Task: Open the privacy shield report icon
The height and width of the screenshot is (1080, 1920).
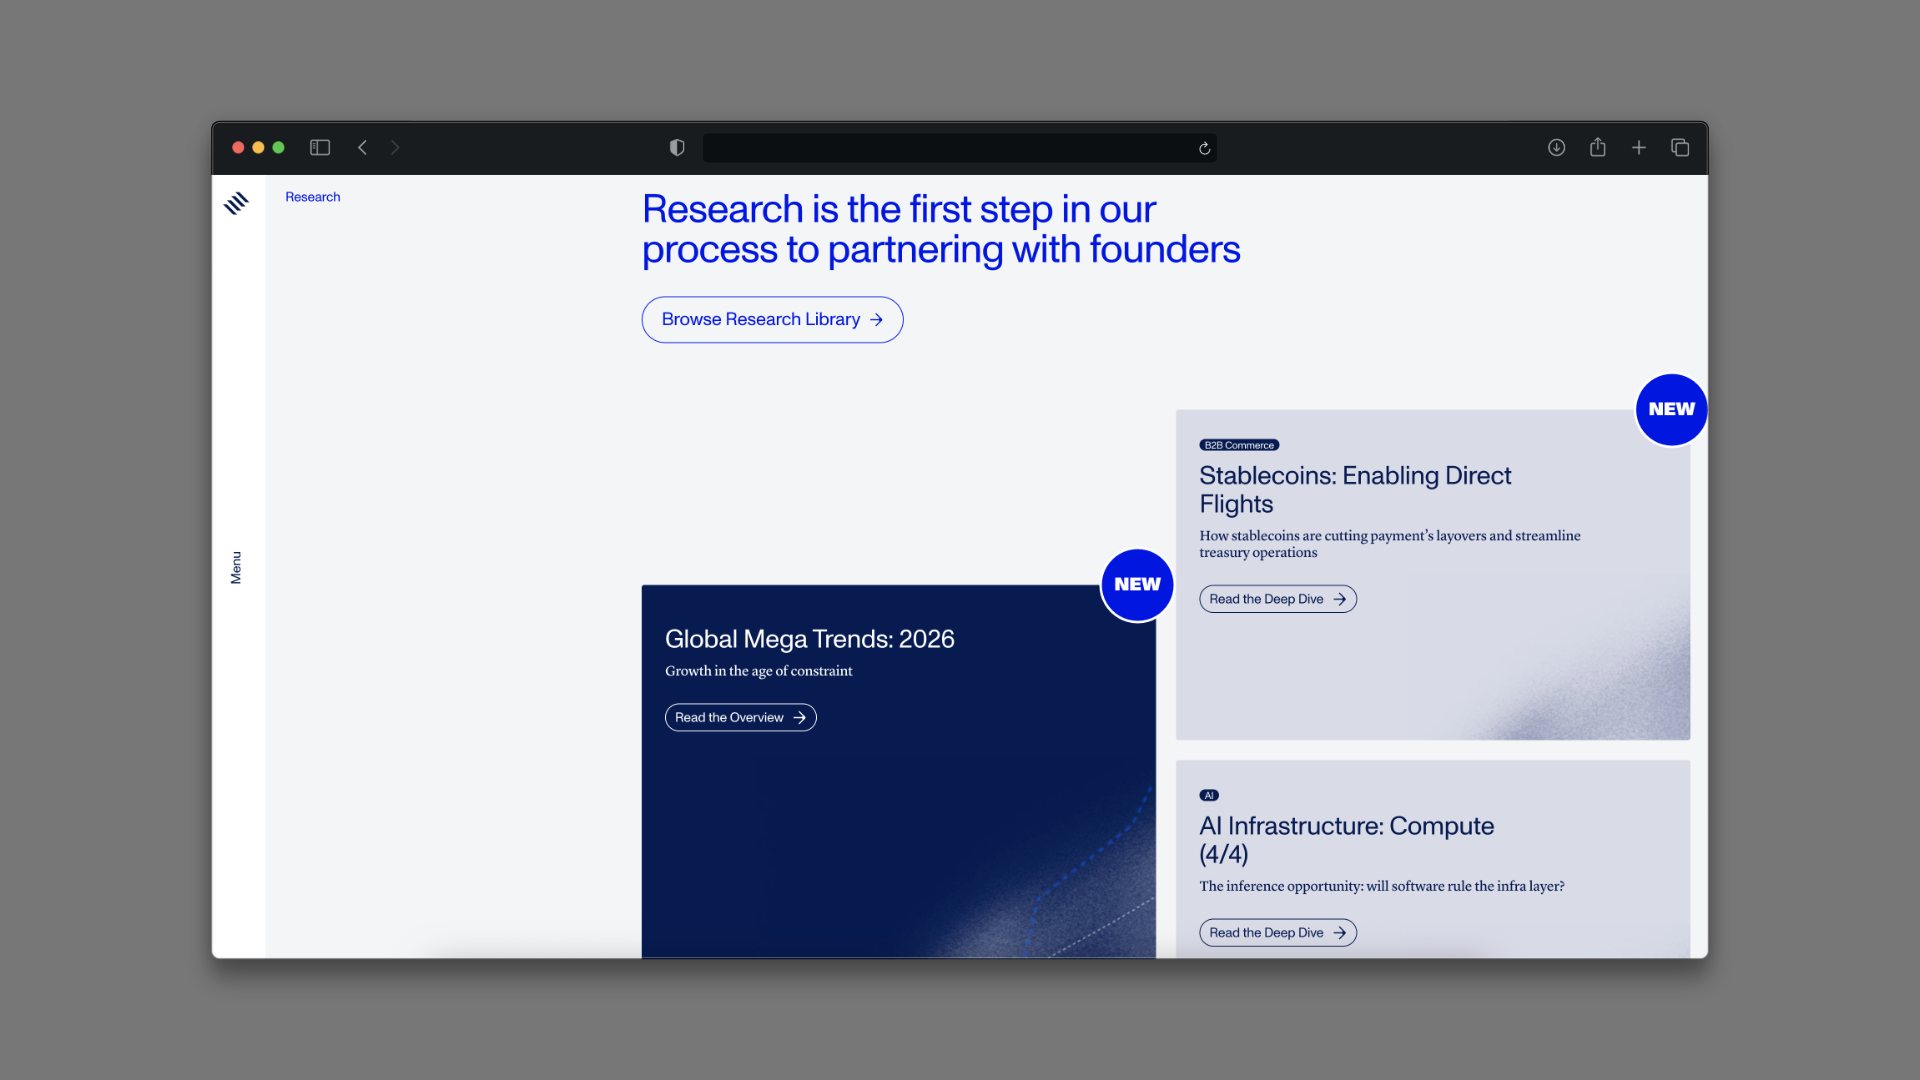Action: (677, 147)
